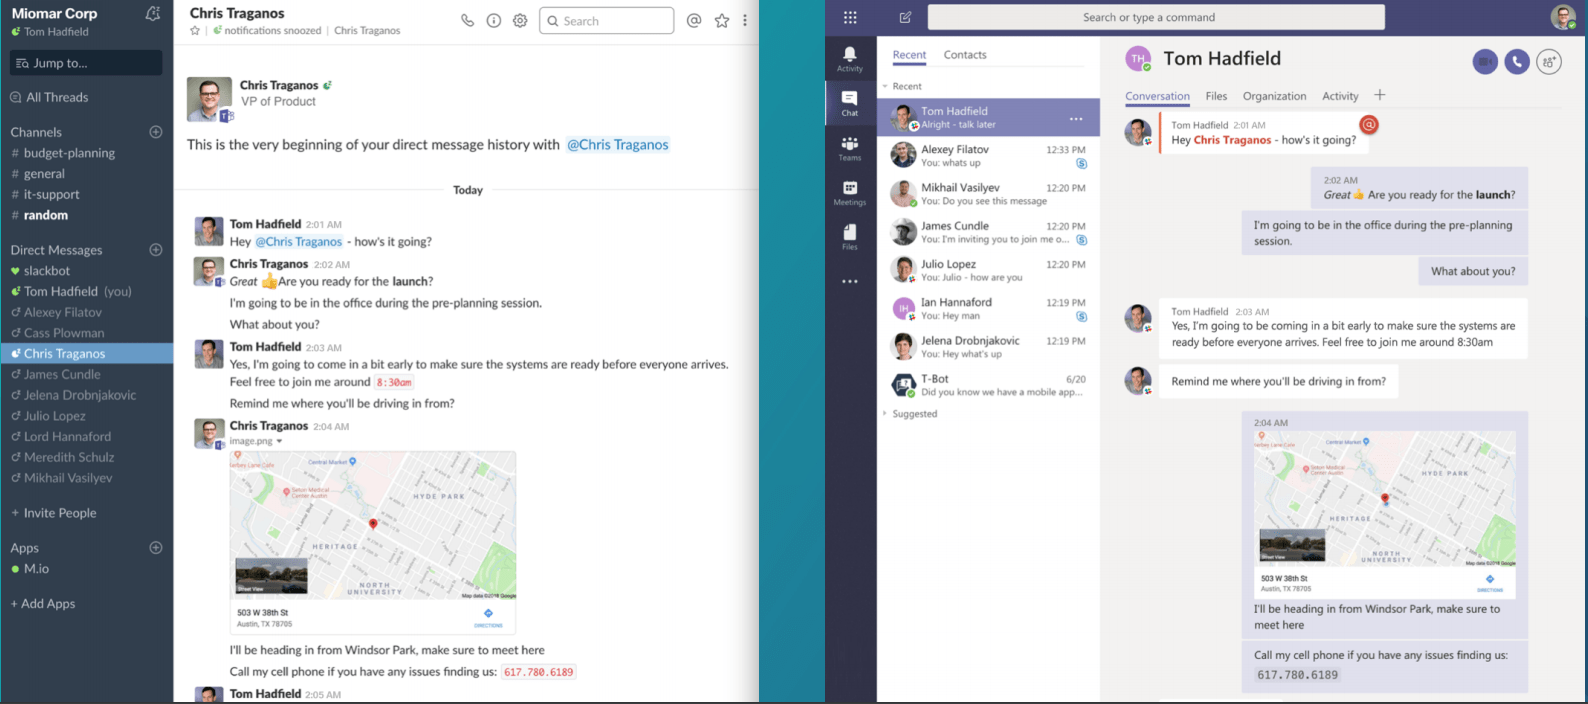Open James Cundle chat in Teams list
This screenshot has width=1588, height=704.
[x=988, y=232]
